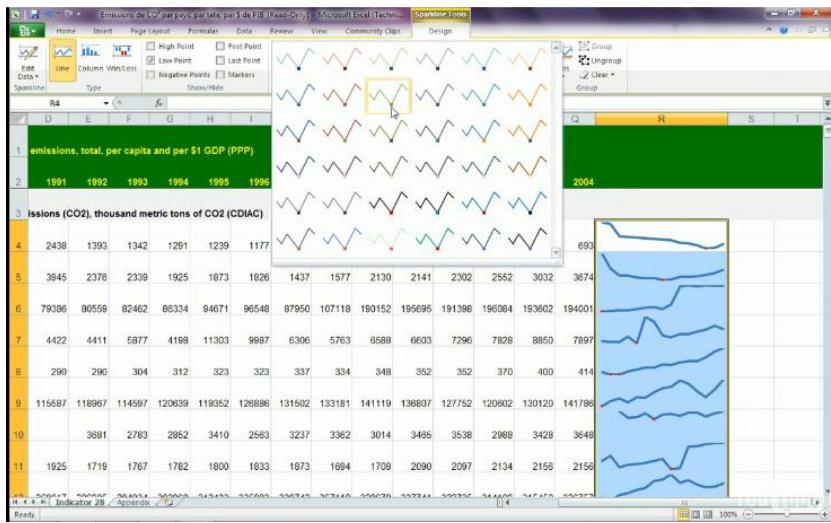
Task: Click the Save icon in the quick access toolbar
Action: pos(34,14)
